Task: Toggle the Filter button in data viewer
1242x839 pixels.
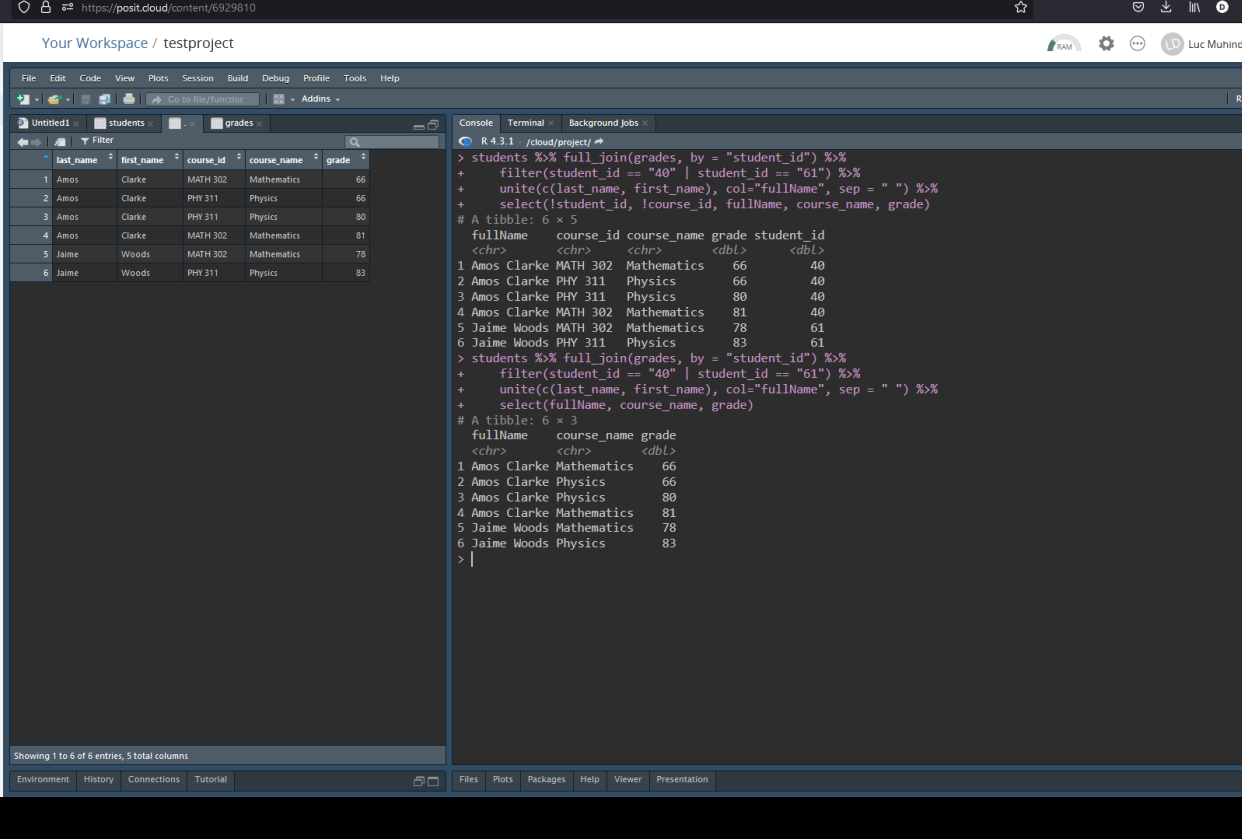Action: click(97, 141)
